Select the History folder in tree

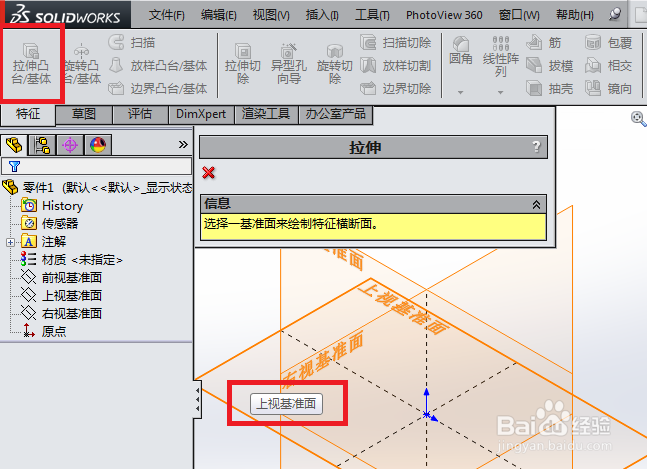pyautogui.click(x=52, y=205)
